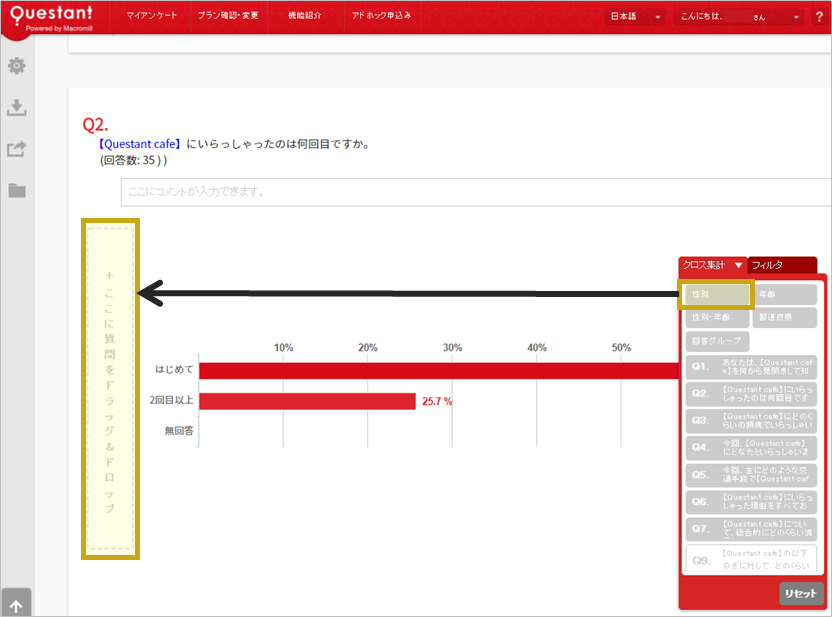Click the download icon in left sidebar
Screen dimensions: 832x617
pyautogui.click(x=16, y=107)
